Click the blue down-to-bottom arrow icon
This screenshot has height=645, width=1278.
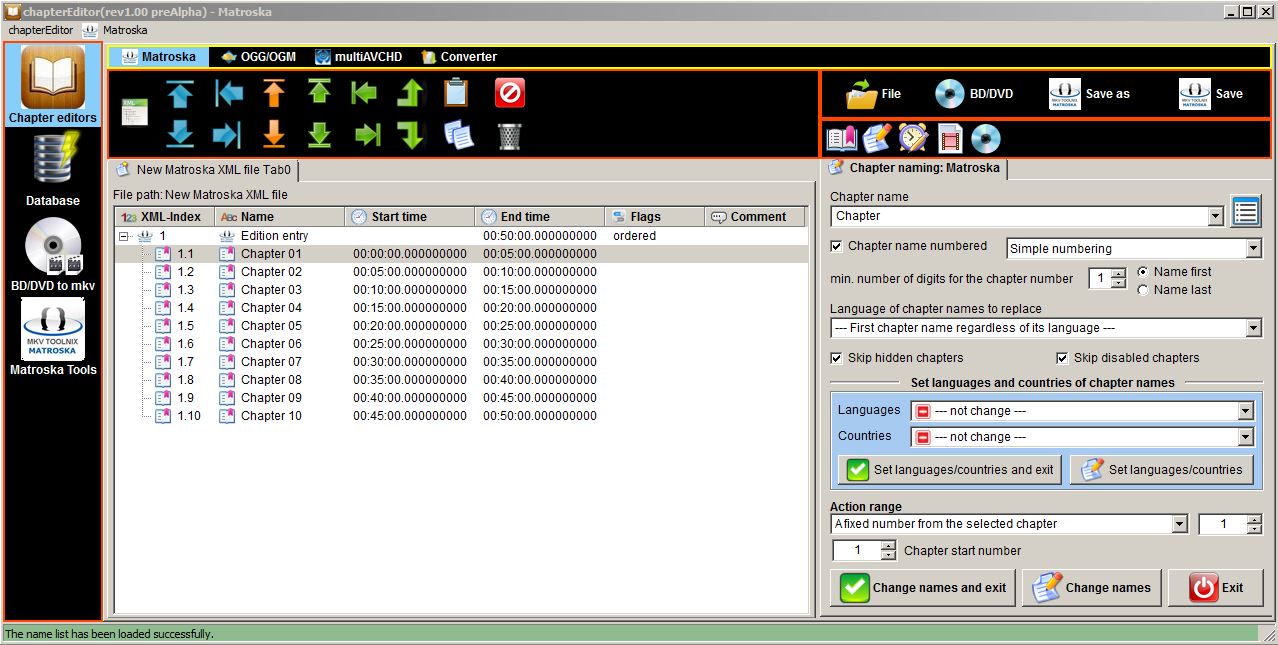180,134
